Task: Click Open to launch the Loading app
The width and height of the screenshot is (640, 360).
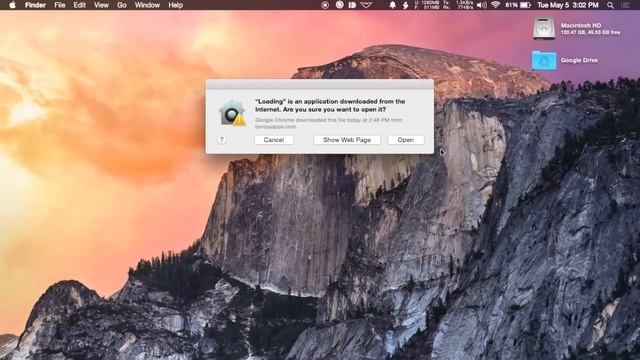Action: coord(405,140)
